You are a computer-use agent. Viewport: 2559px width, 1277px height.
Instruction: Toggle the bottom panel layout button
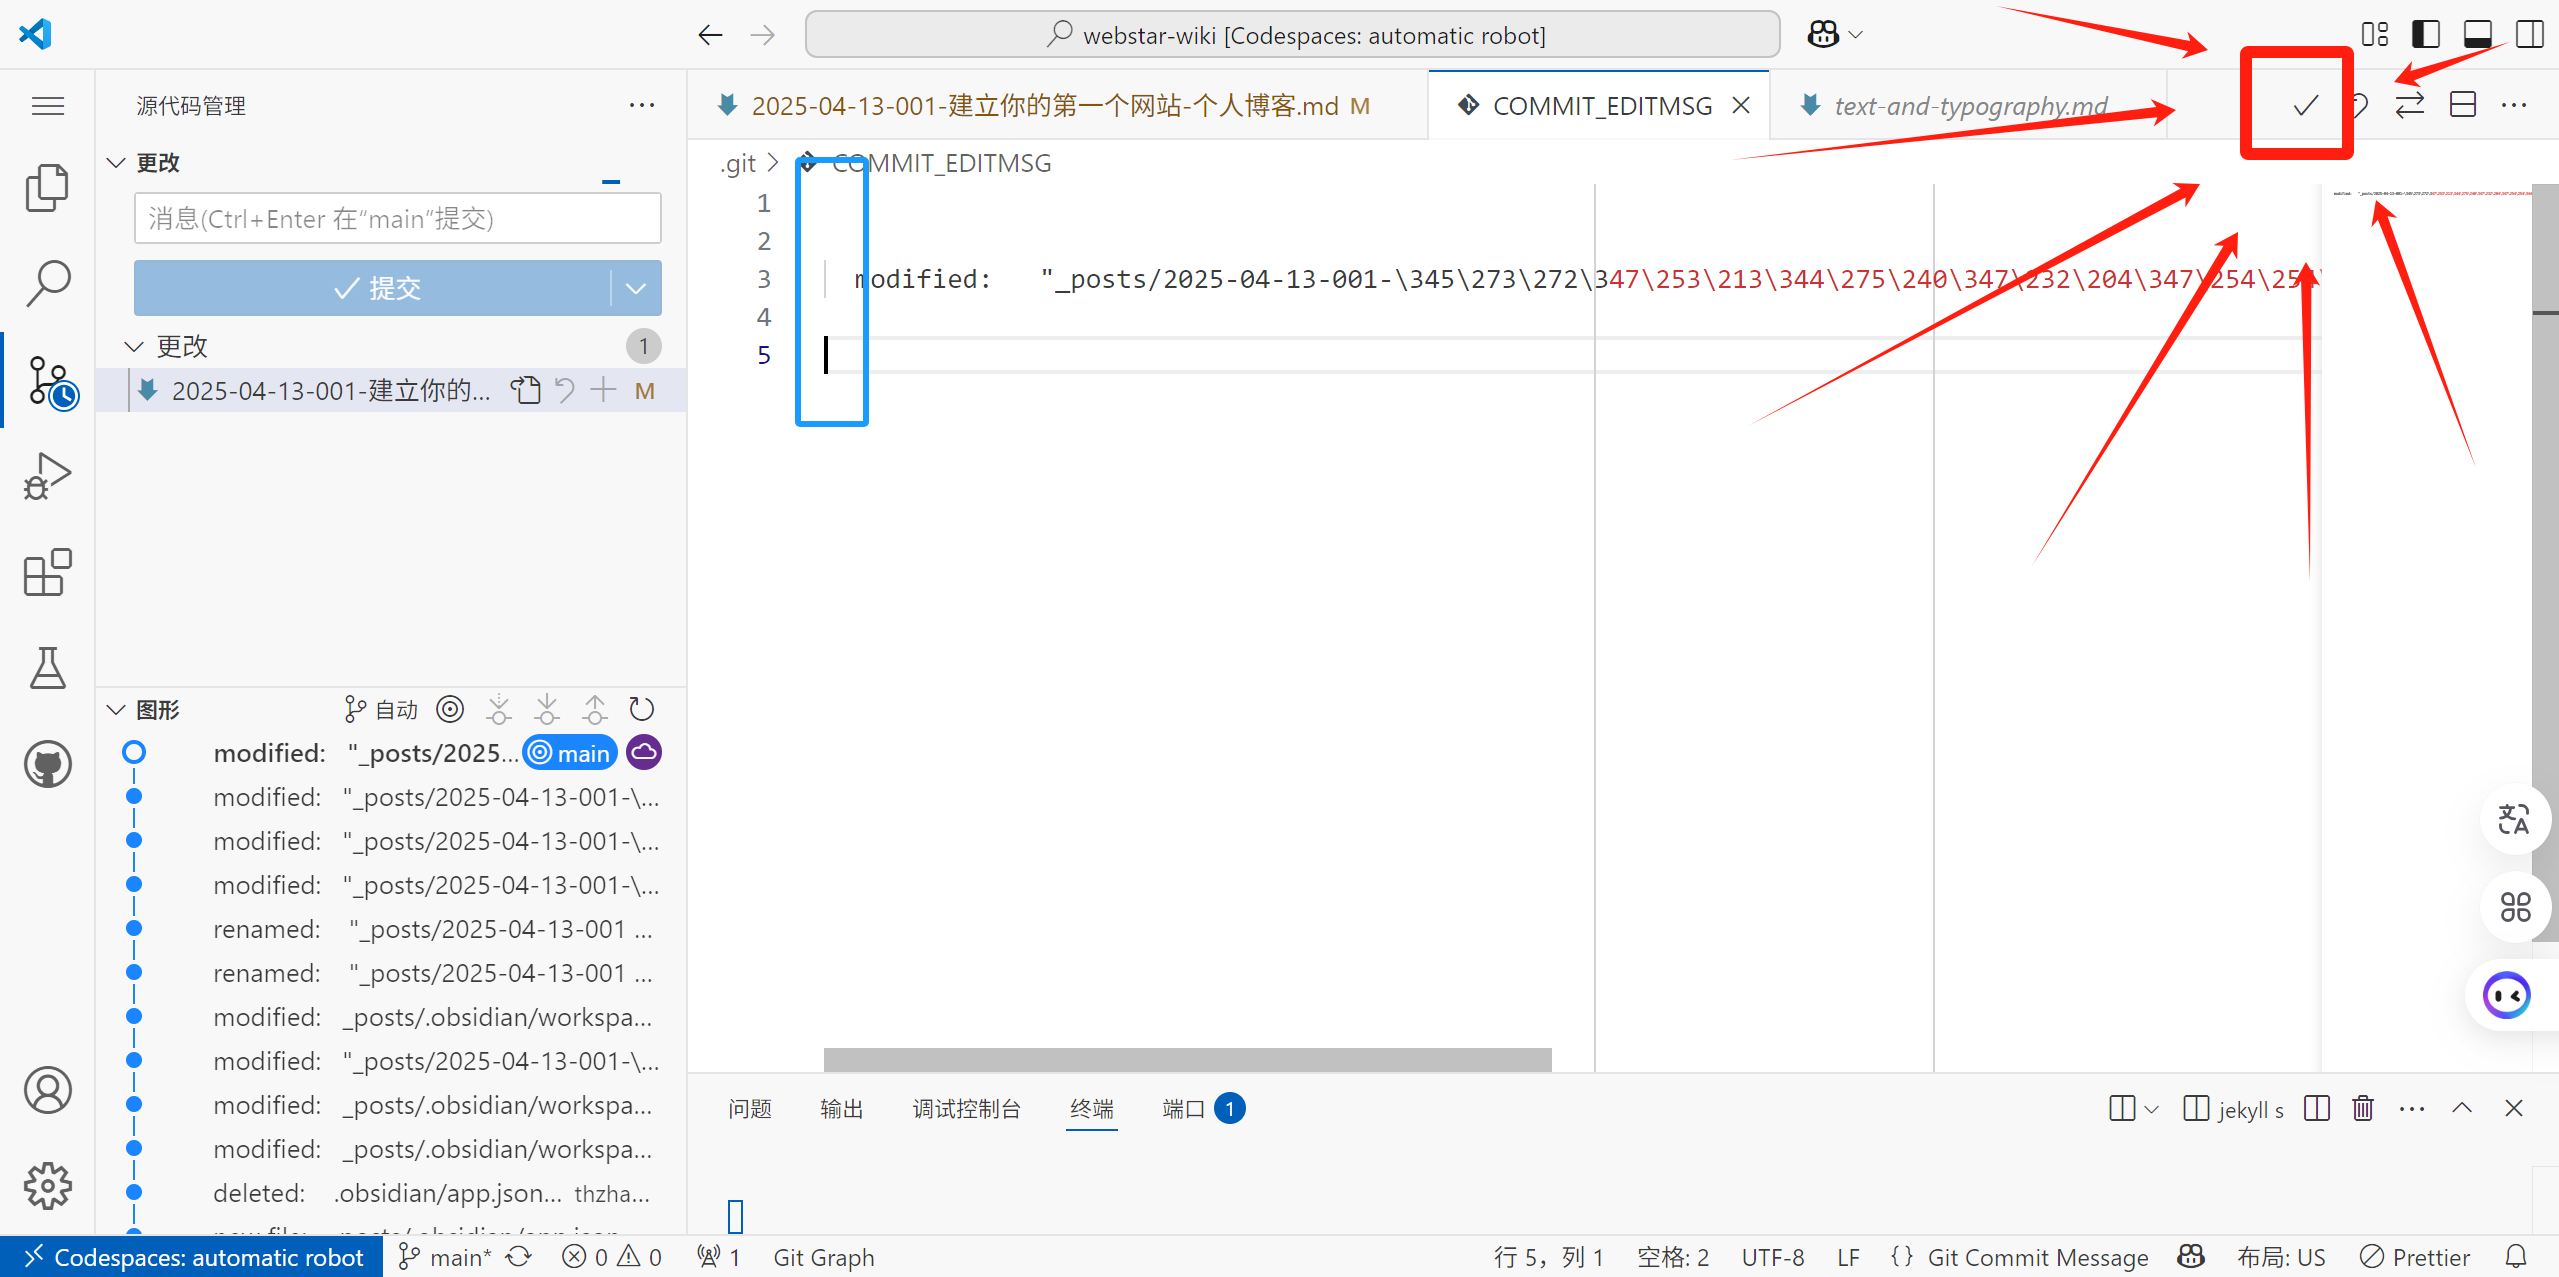(x=2477, y=34)
